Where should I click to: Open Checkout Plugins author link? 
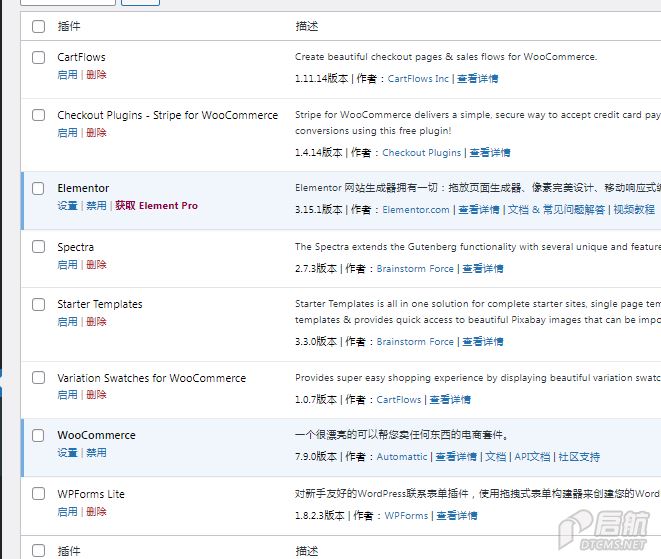coord(422,153)
